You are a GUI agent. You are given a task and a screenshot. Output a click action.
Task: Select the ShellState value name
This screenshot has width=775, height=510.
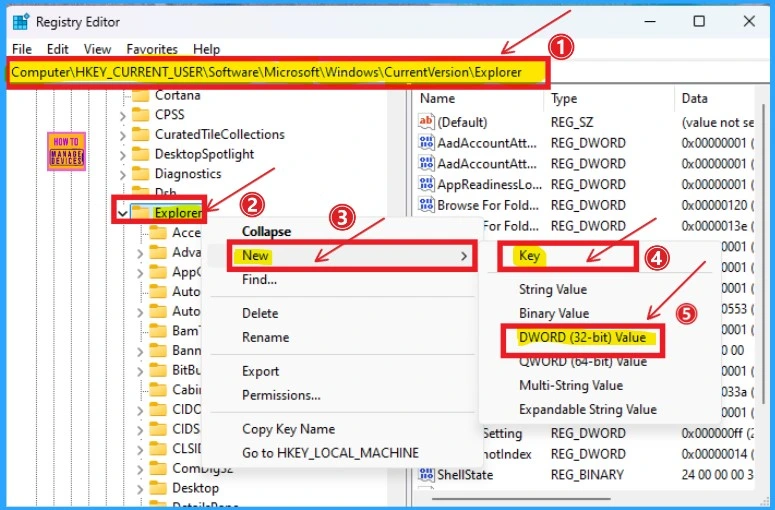pyautogui.click(x=465, y=475)
